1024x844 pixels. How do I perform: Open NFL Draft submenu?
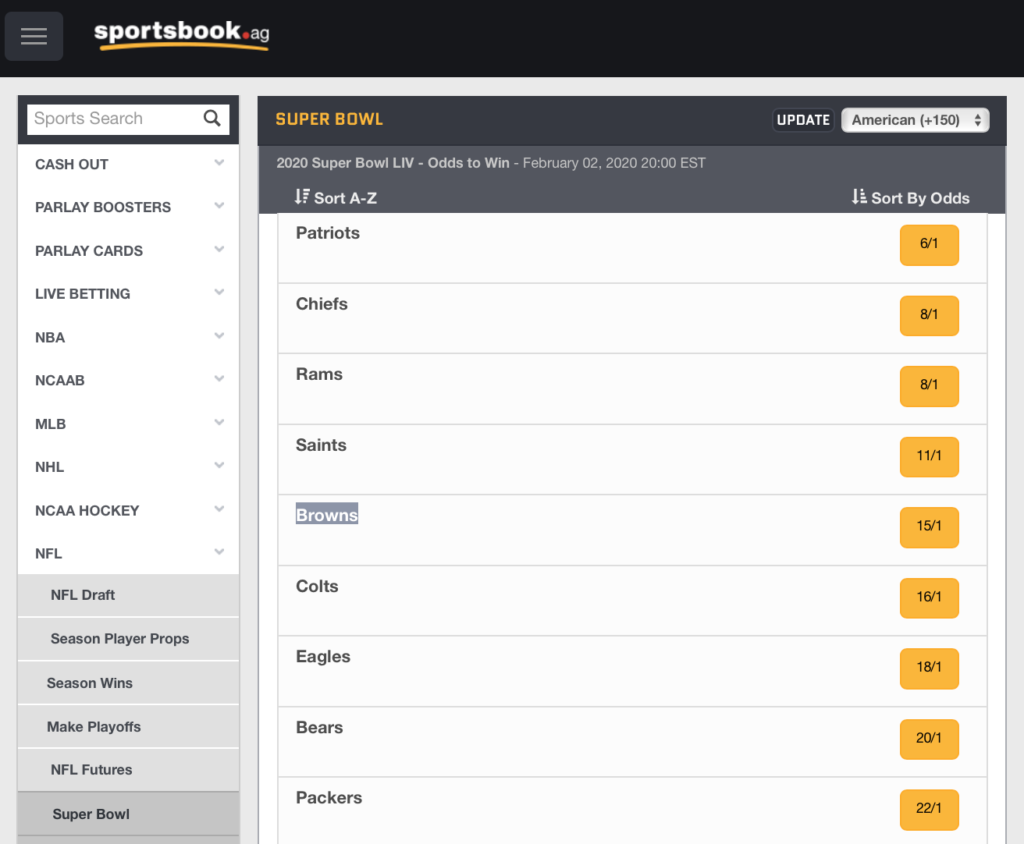(128, 595)
